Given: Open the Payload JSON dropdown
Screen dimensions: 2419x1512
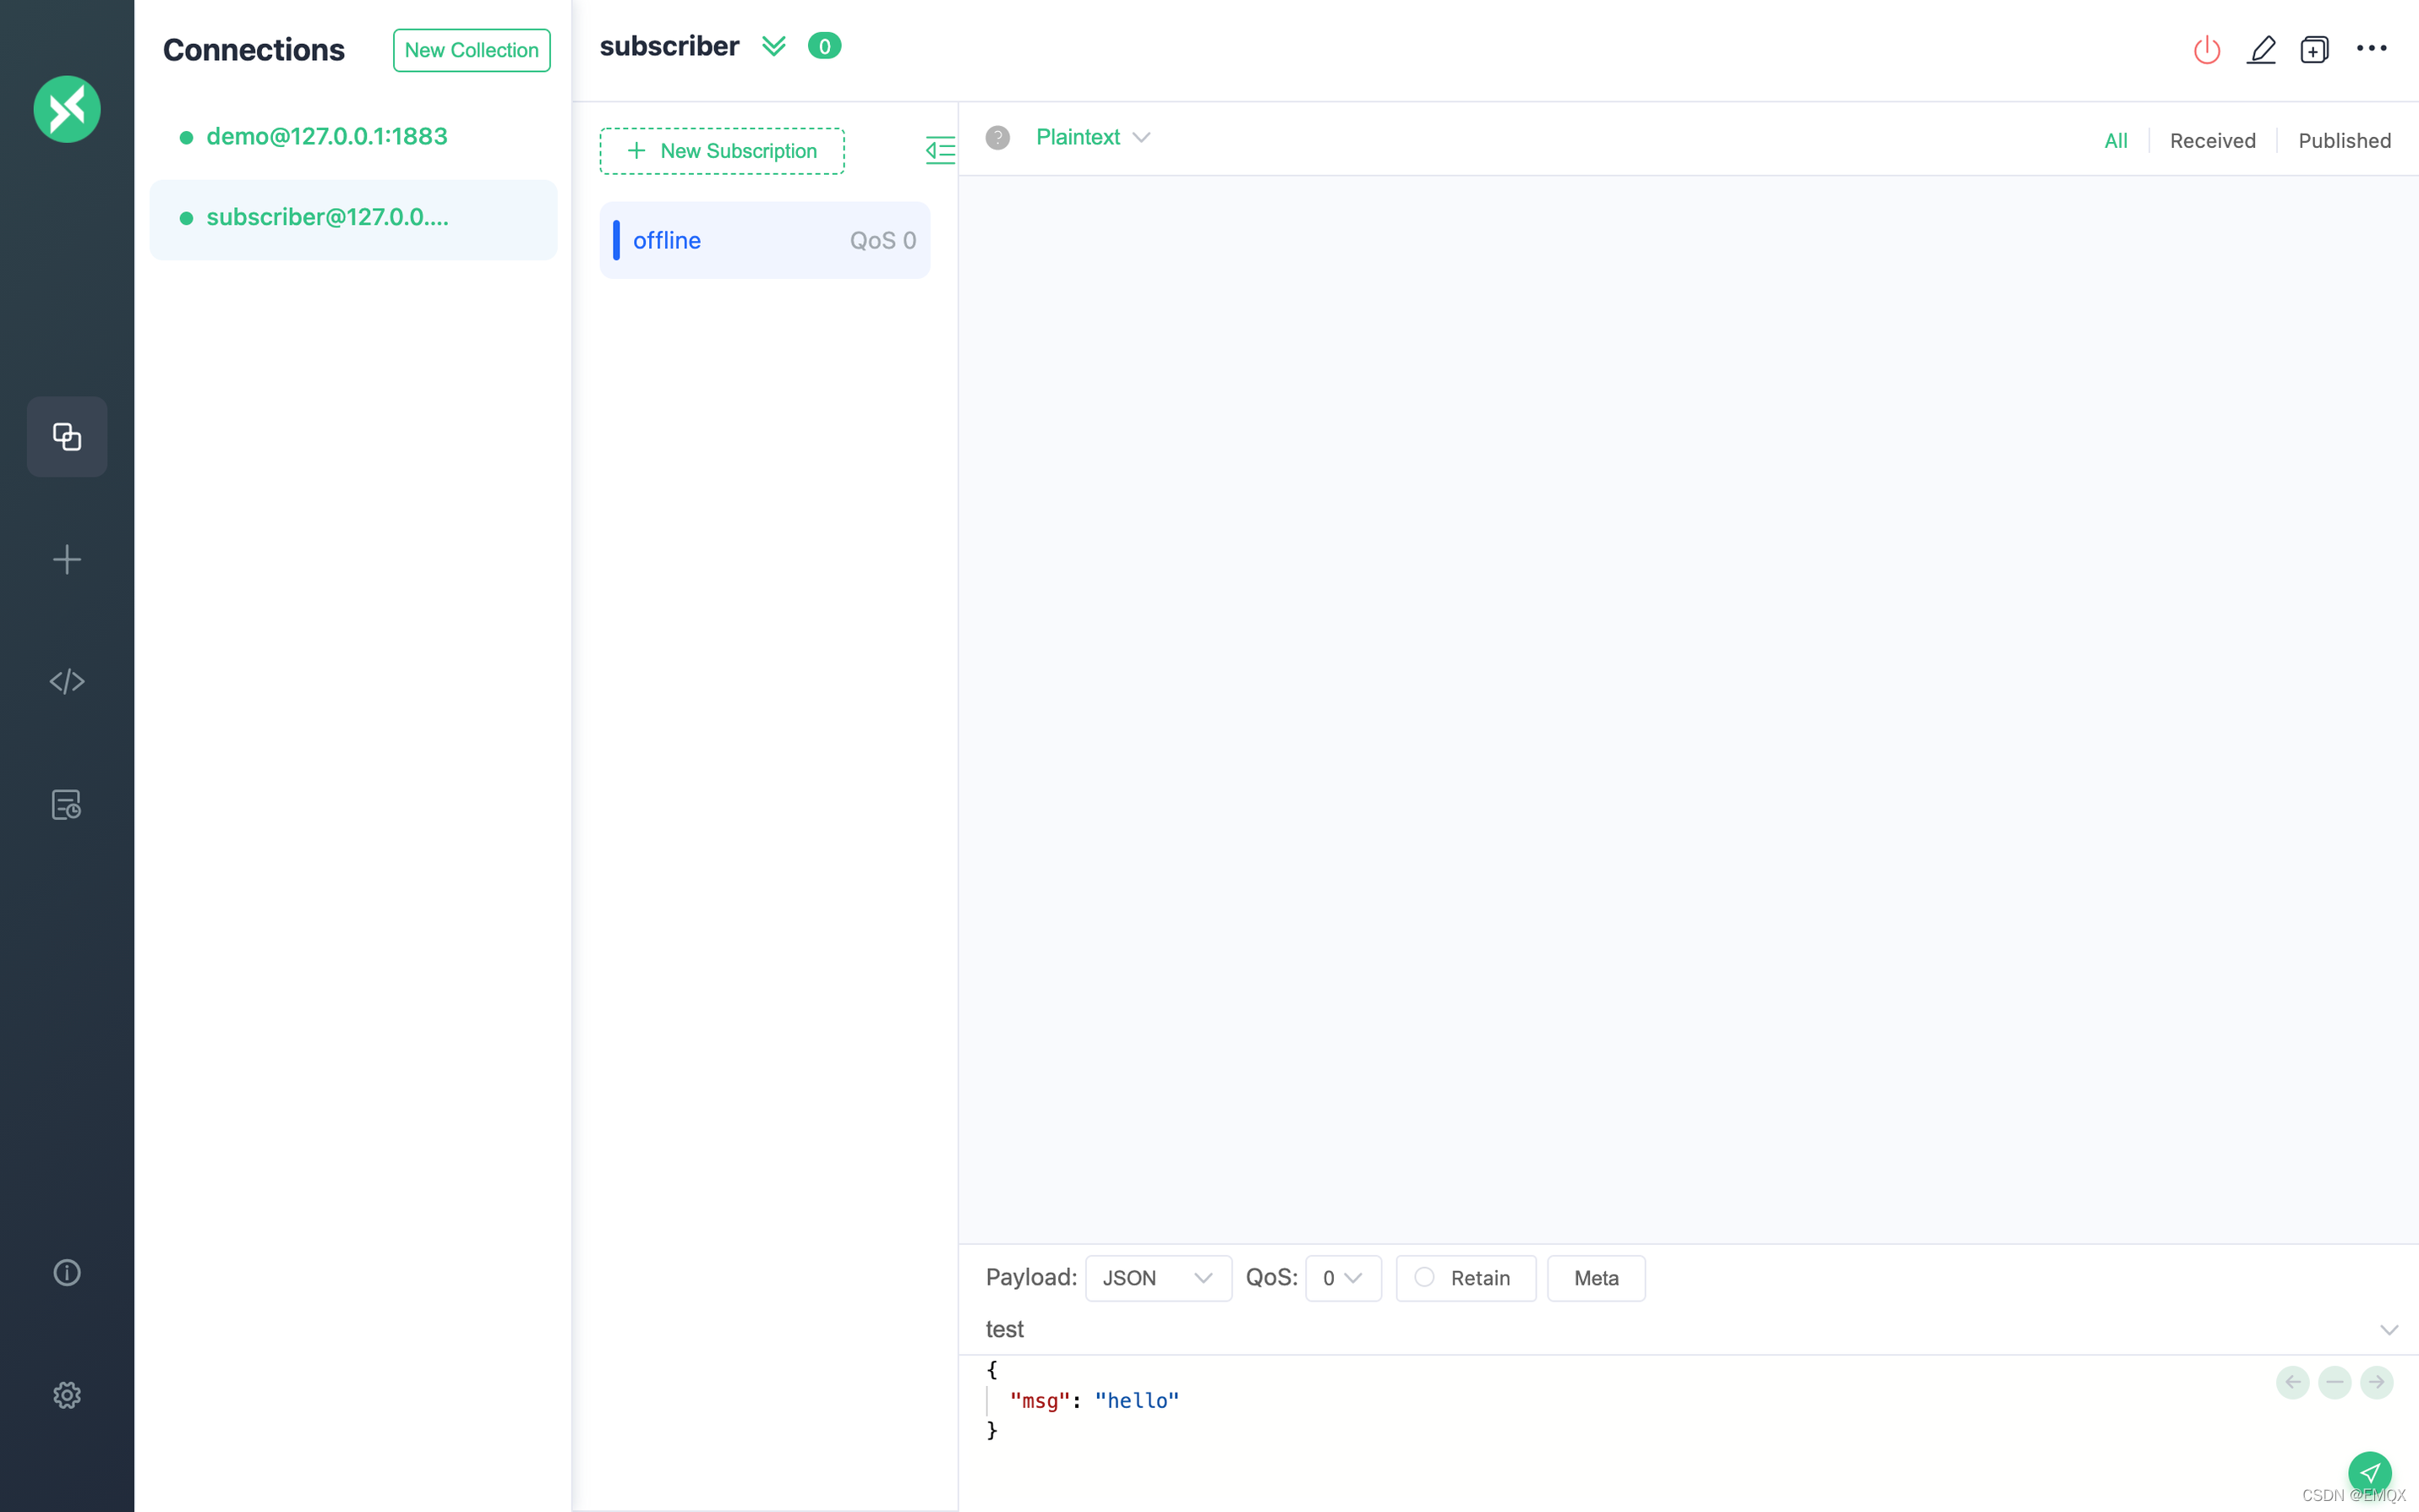Looking at the screenshot, I should (x=1157, y=1278).
